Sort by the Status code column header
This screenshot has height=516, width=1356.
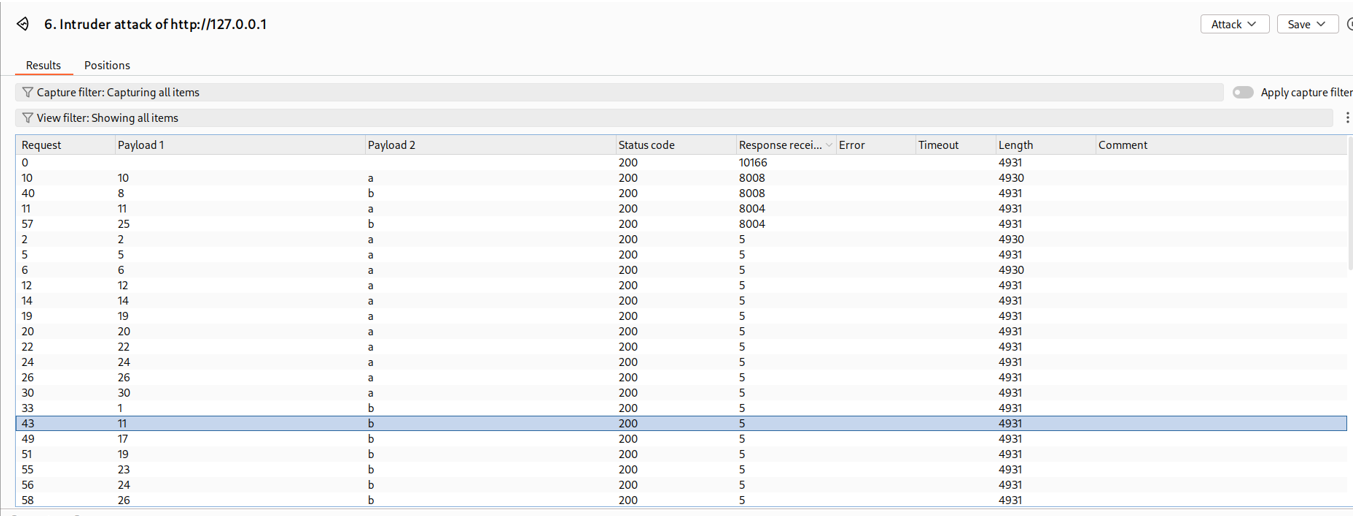(x=646, y=145)
